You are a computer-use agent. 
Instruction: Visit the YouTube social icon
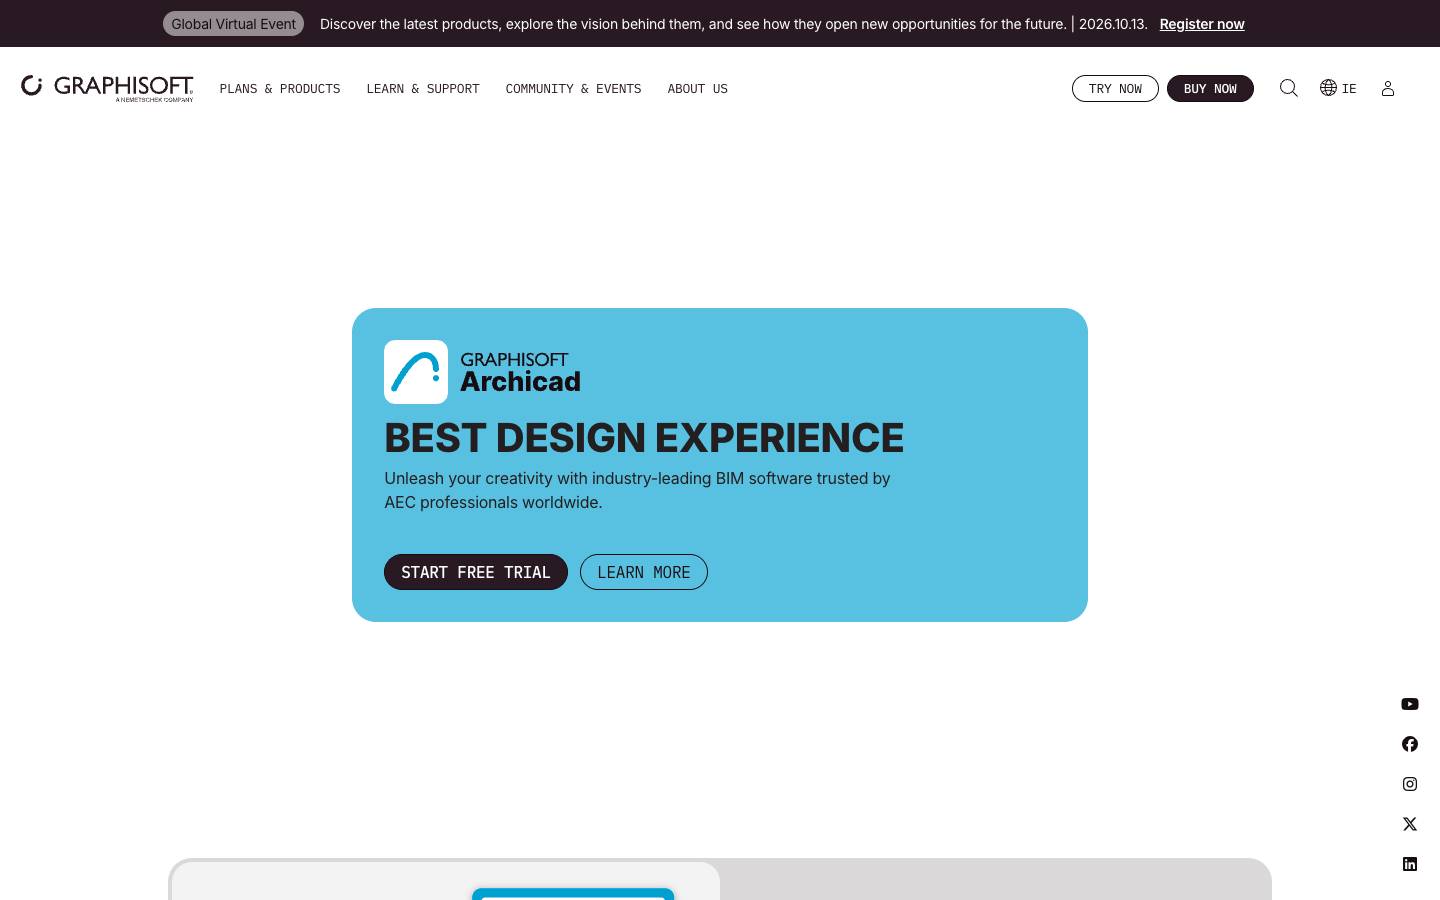[1410, 704]
